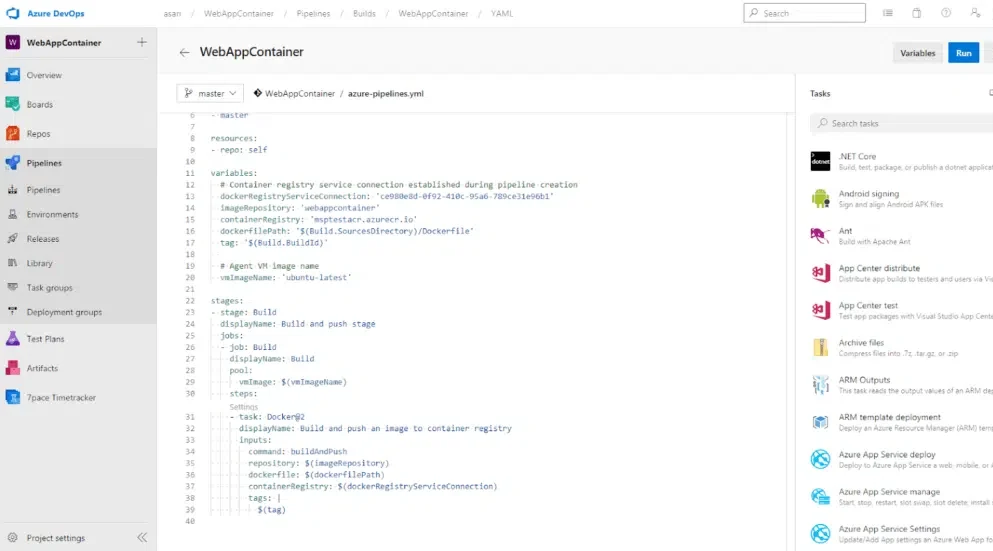Select the ARM Outputs task
Image resolution: width=993 pixels, height=551 pixels.
(901, 385)
